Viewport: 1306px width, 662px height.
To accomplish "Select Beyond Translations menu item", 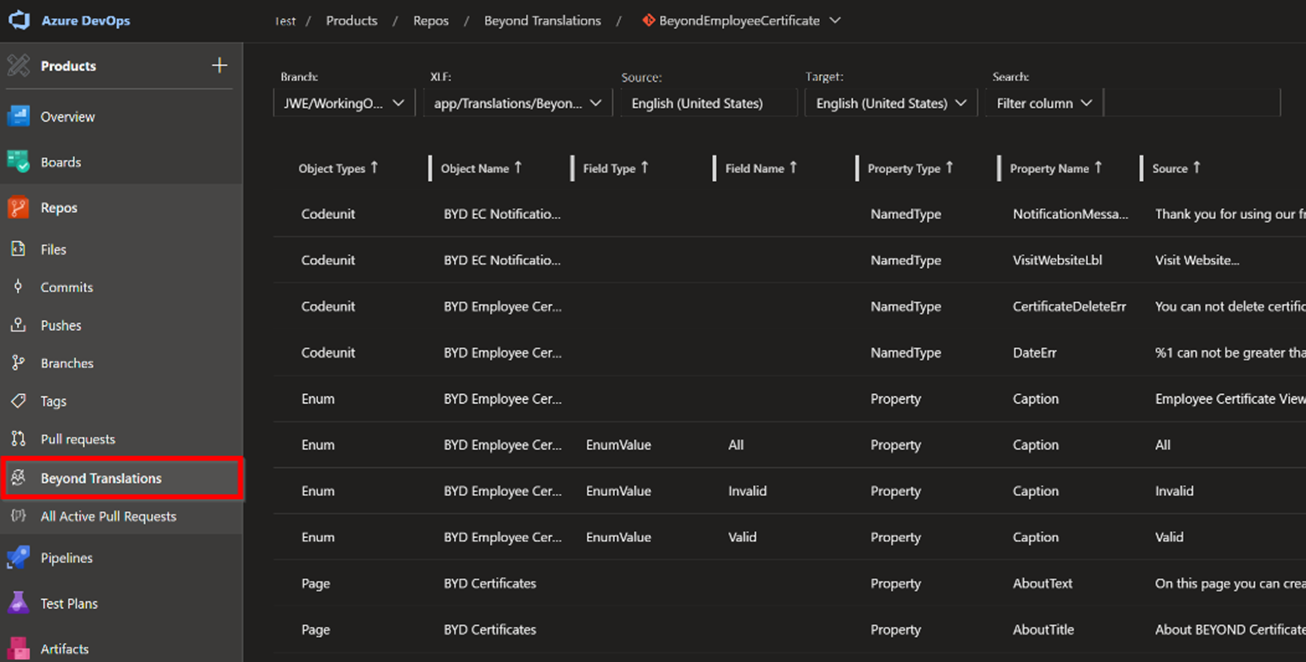I will point(101,478).
